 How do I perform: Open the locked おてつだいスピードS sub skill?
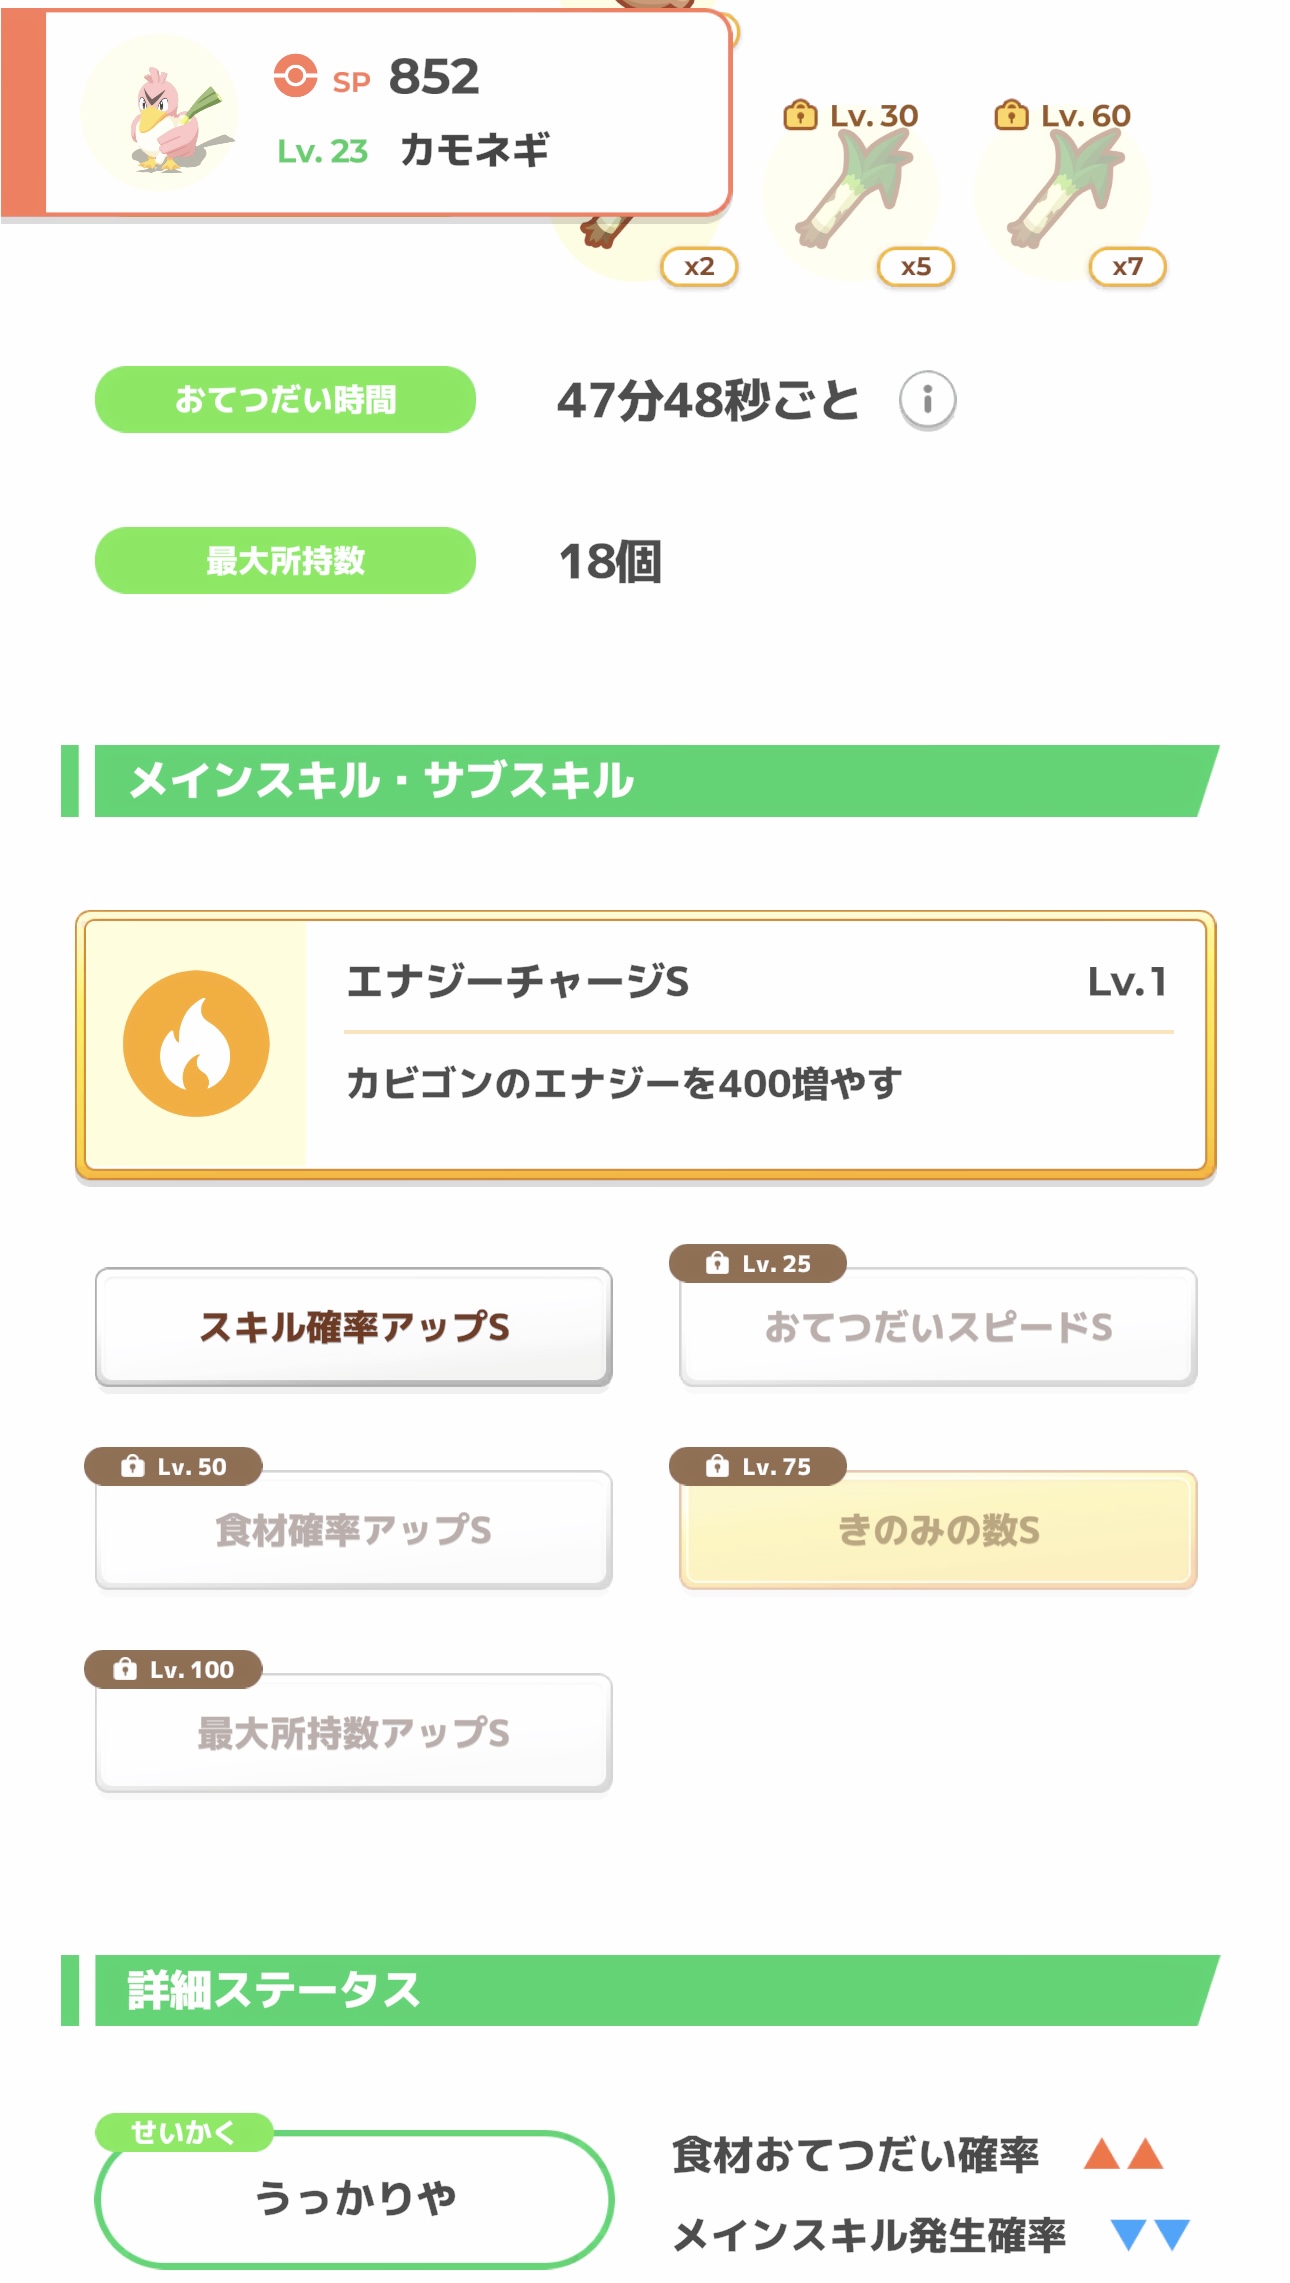coord(938,1327)
